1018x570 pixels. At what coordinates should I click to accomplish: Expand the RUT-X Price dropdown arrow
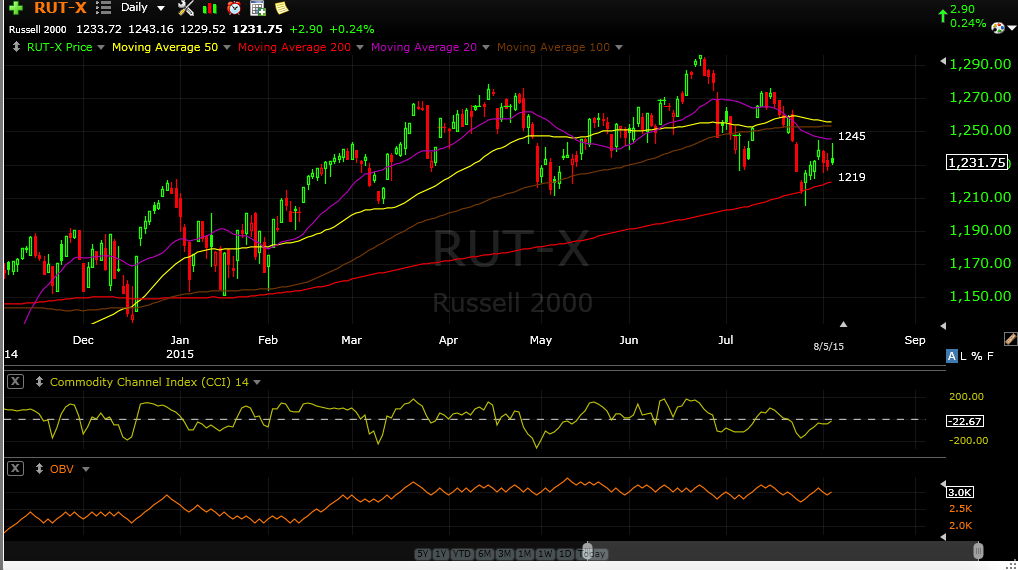tap(101, 47)
